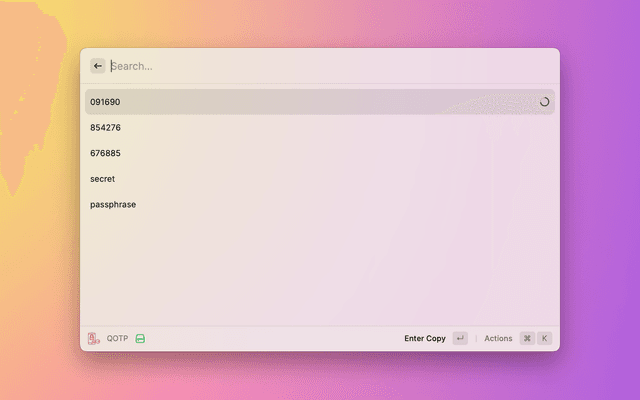Click the return key icon
Screen dimensions: 640x400
click(460, 338)
